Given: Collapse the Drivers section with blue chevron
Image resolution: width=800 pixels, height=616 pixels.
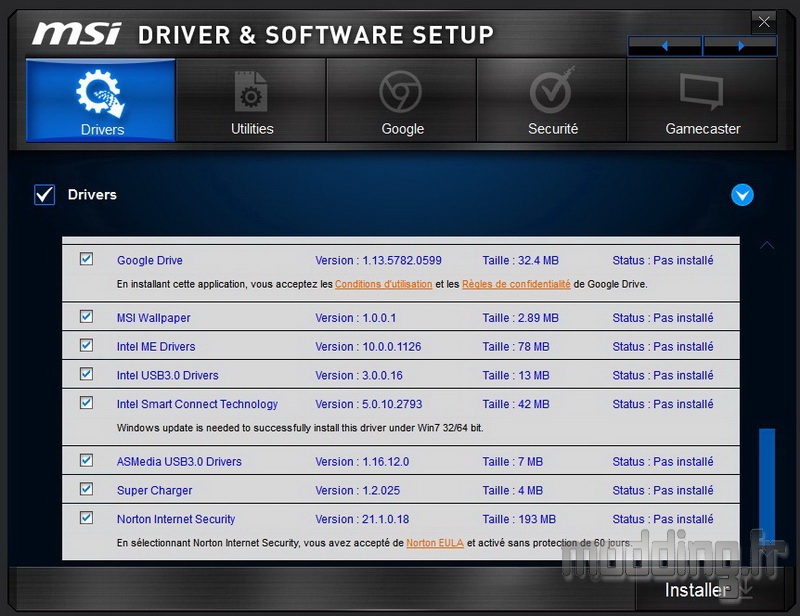Looking at the screenshot, I should [x=742, y=195].
